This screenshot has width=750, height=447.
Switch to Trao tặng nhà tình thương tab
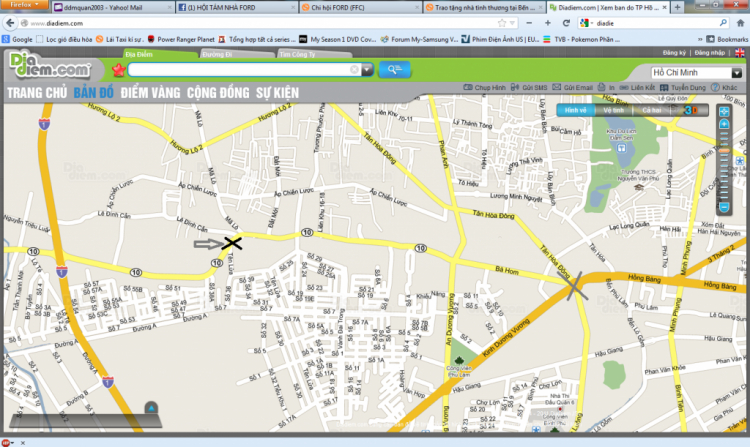(x=484, y=7)
